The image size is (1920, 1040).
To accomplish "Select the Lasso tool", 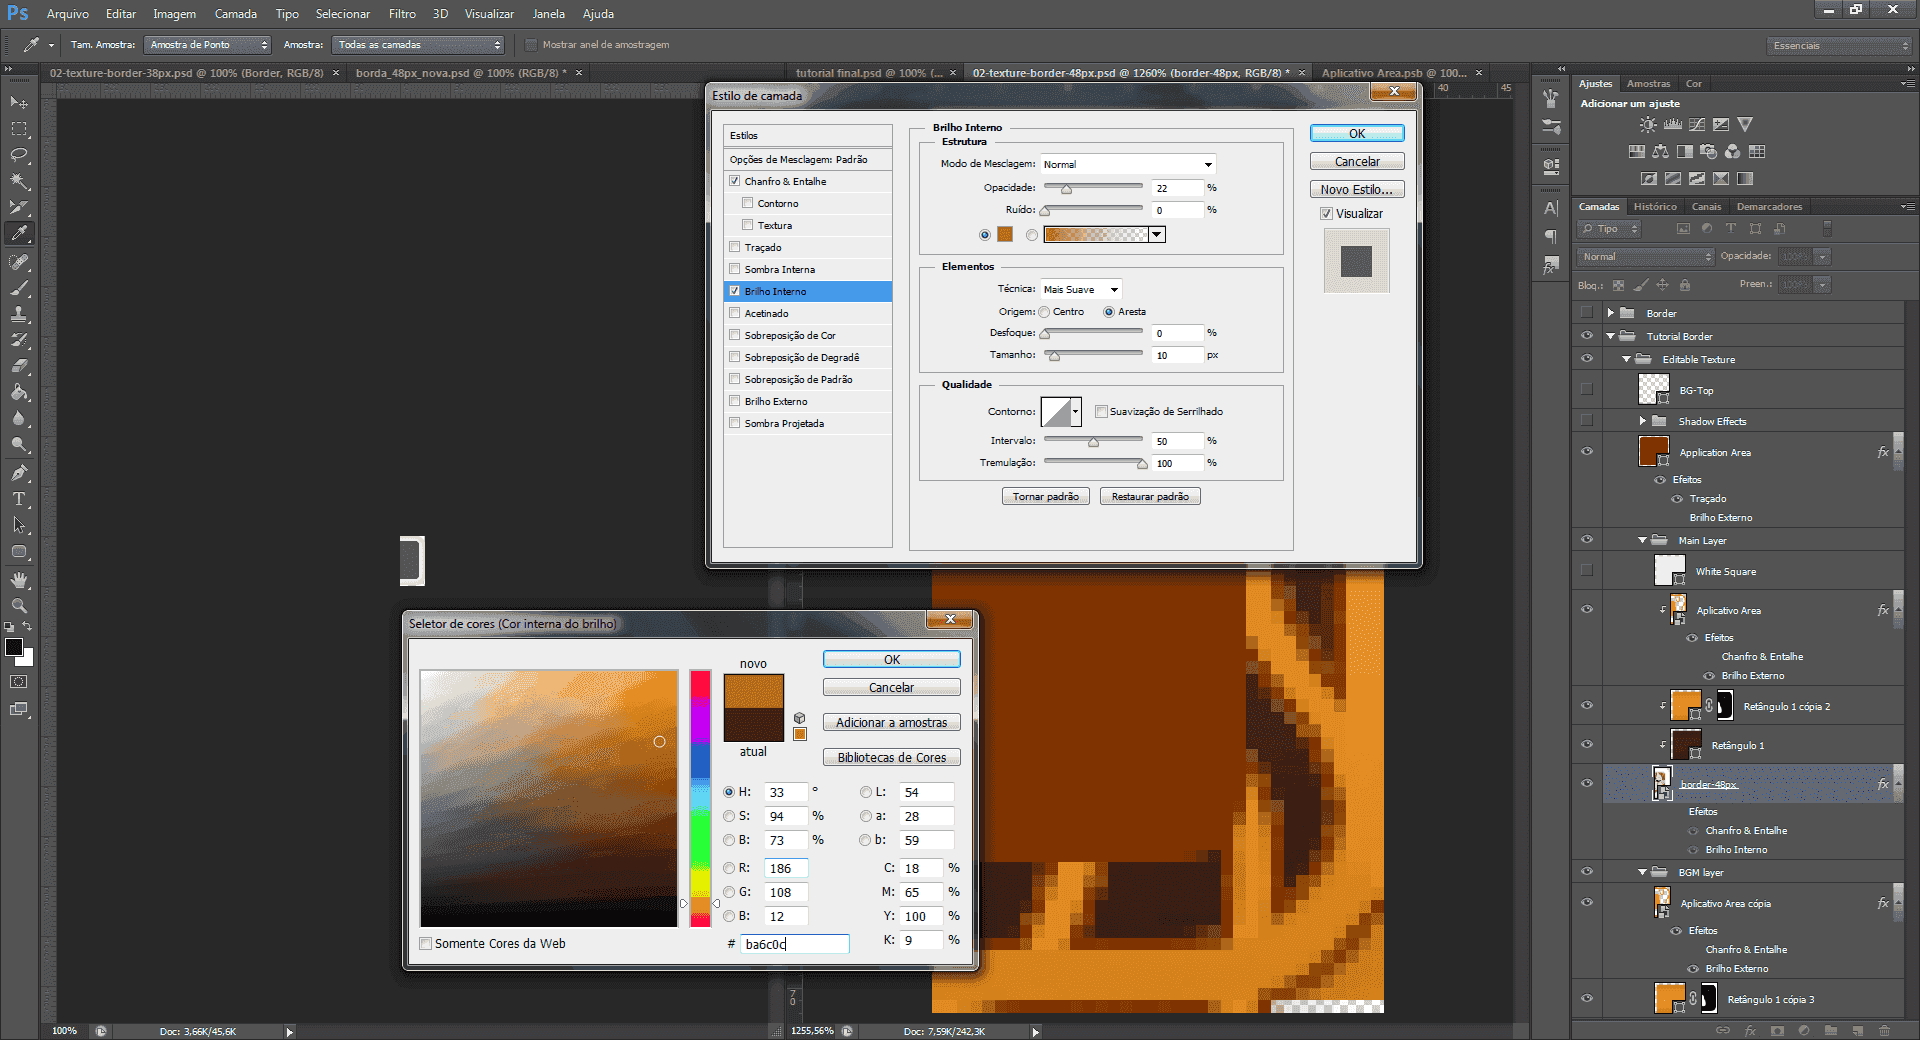I will point(19,155).
